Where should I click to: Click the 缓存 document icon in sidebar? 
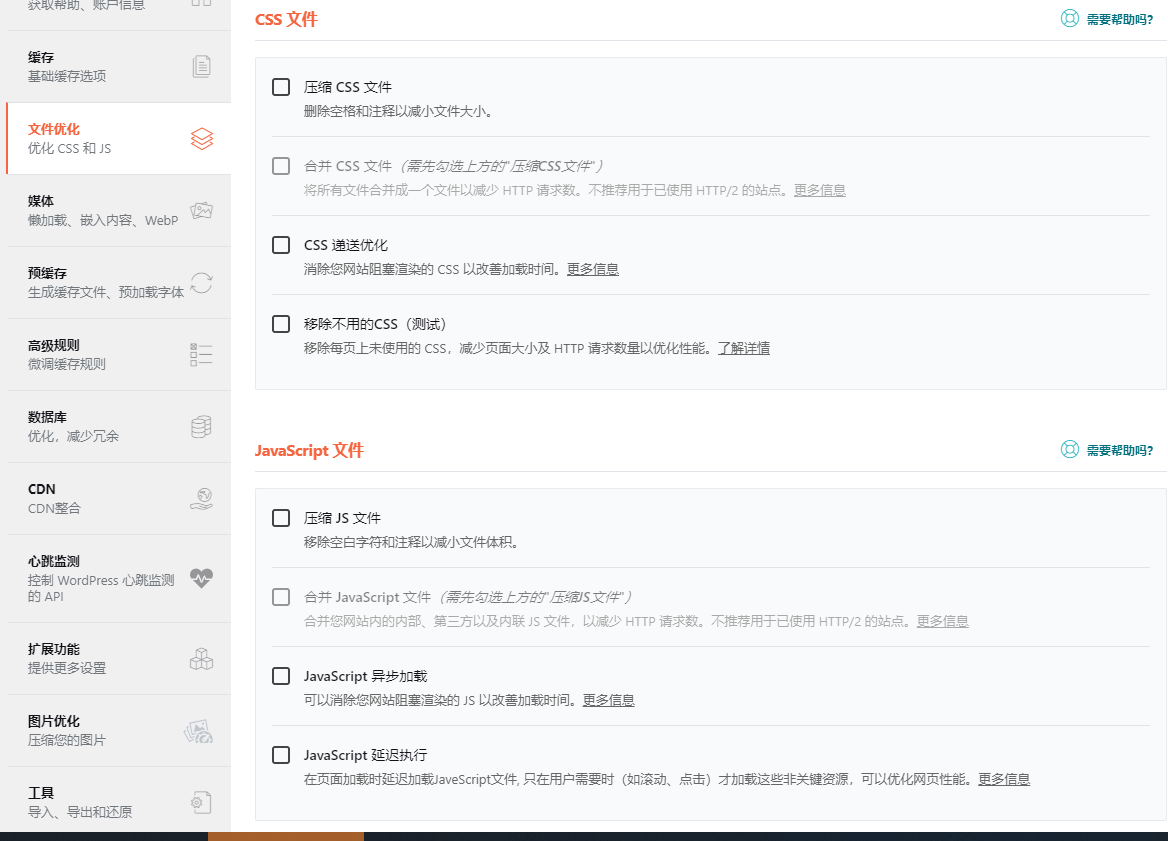201,66
